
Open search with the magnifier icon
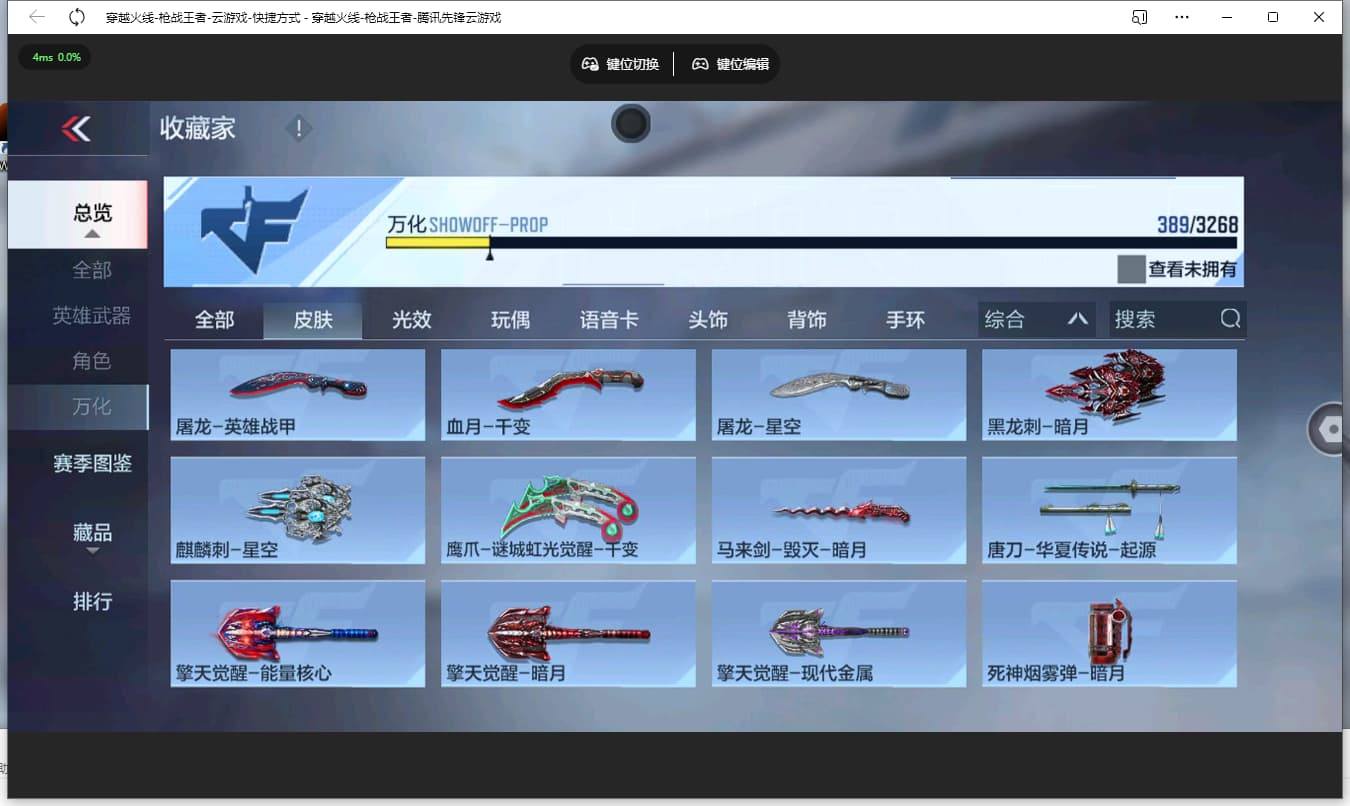(1229, 319)
